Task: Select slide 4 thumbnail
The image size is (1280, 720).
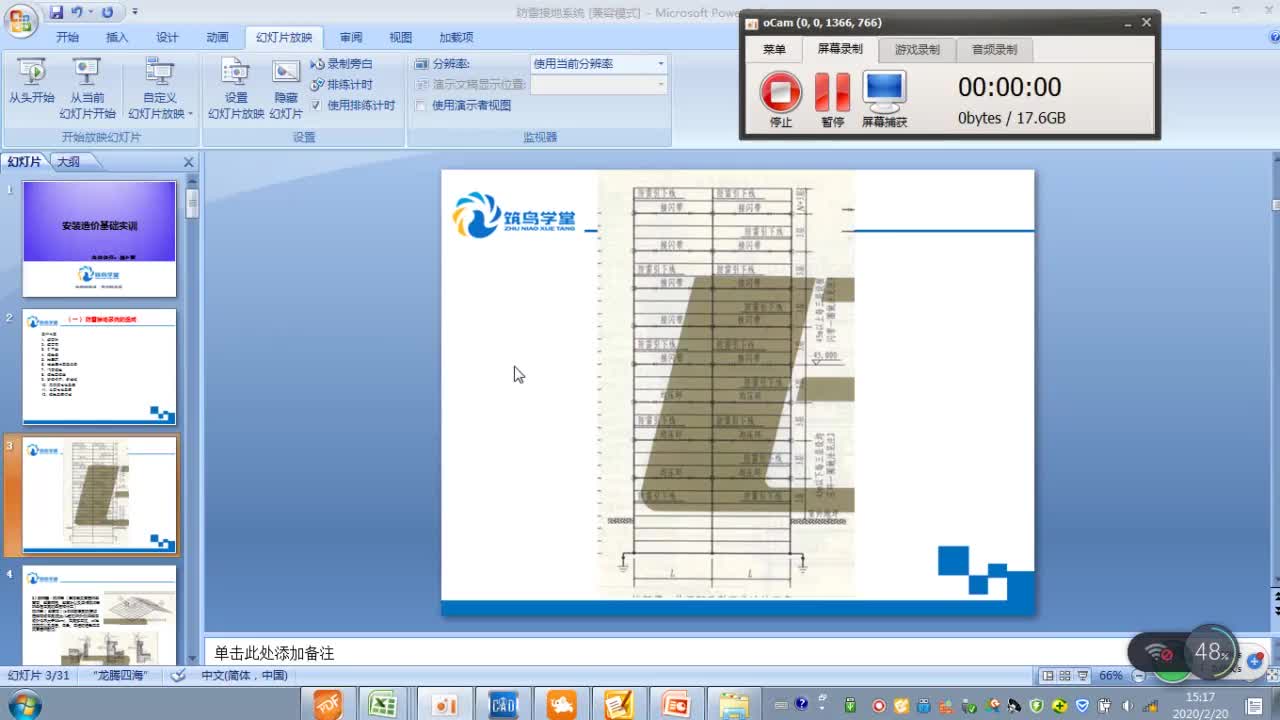Action: tap(99, 615)
